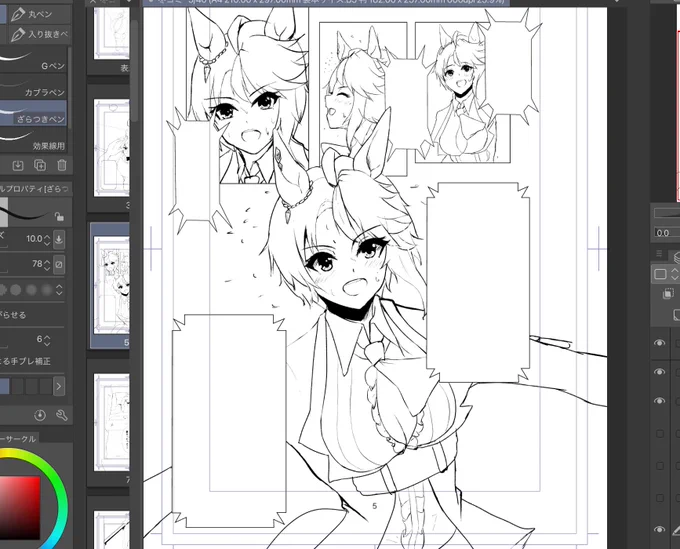Toggle the padlock icon by stroke preview

[59, 216]
